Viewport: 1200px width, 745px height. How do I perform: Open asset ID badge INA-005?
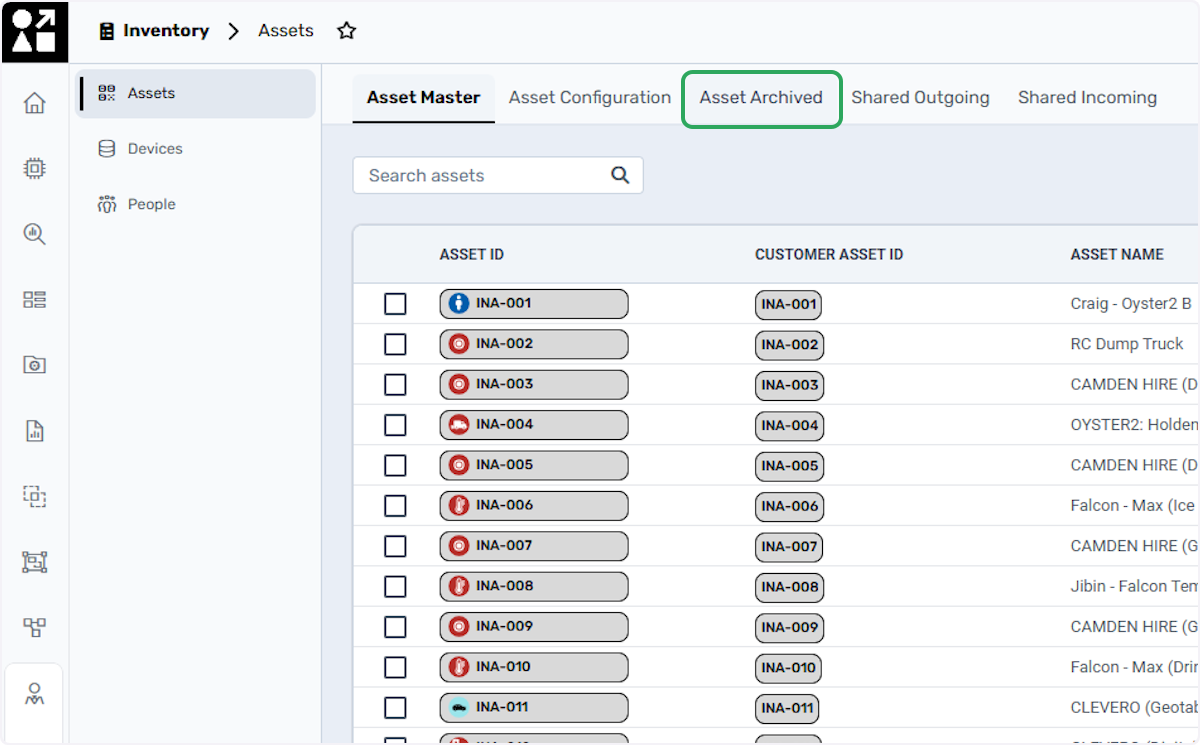tap(534, 465)
